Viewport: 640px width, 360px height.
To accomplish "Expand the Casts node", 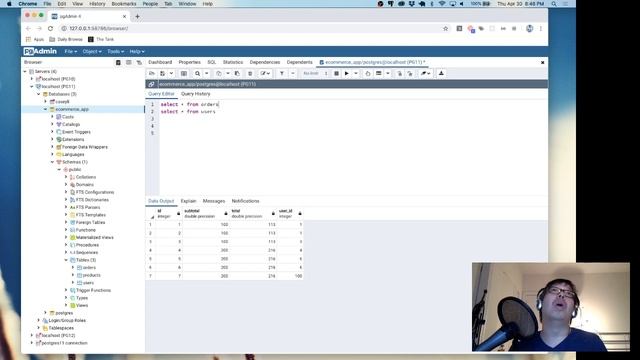I will pyautogui.click(x=52, y=117).
